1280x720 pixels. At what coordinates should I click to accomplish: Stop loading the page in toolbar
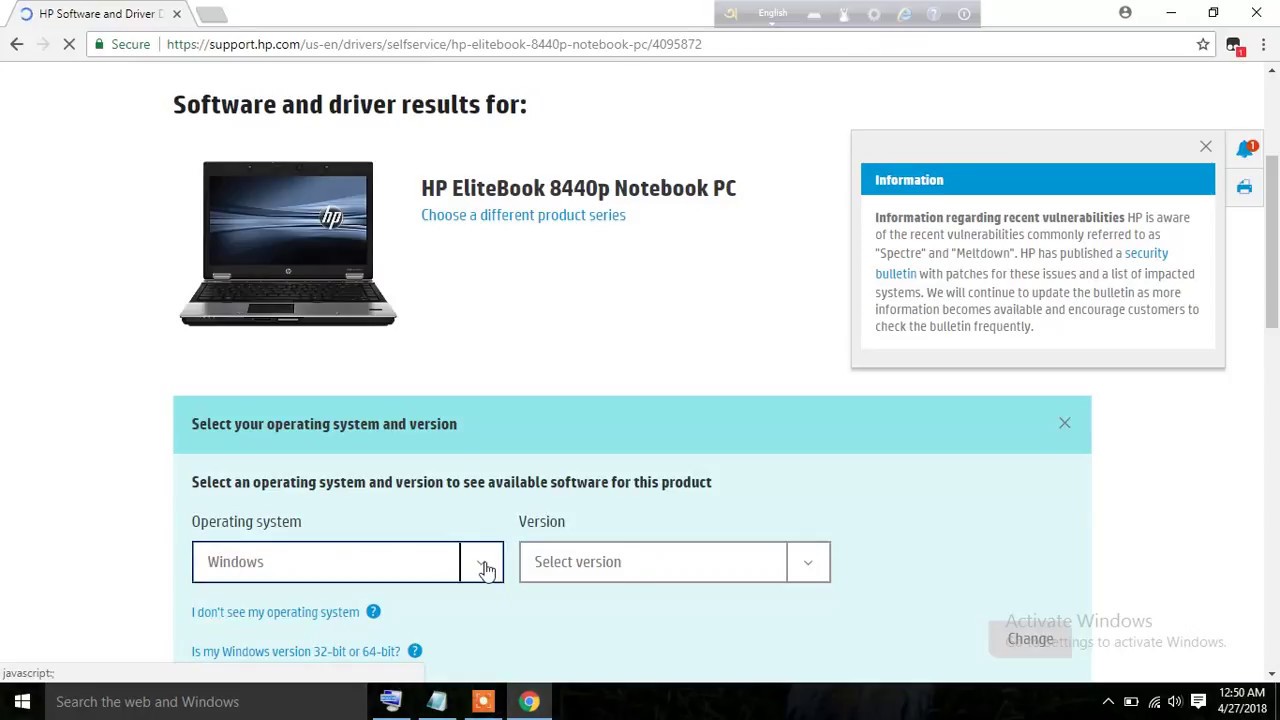(x=68, y=44)
